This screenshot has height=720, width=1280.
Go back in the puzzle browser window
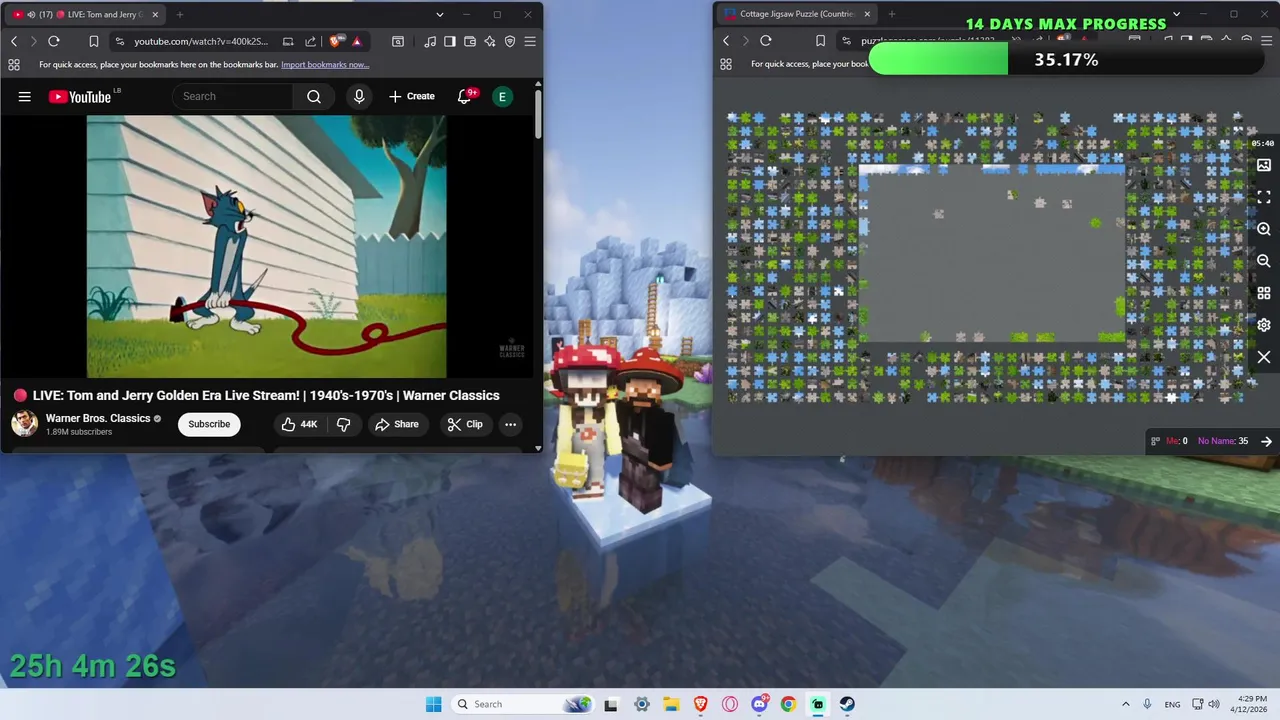click(726, 41)
